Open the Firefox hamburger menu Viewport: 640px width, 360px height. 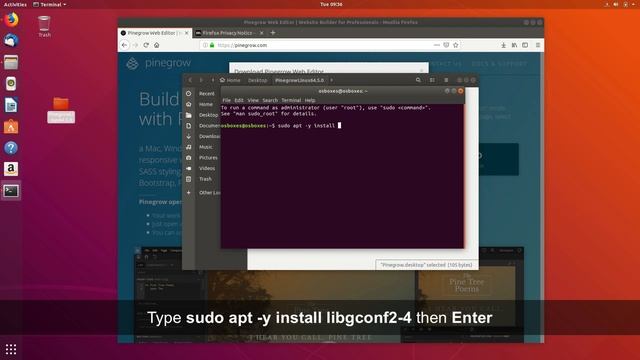coord(538,45)
